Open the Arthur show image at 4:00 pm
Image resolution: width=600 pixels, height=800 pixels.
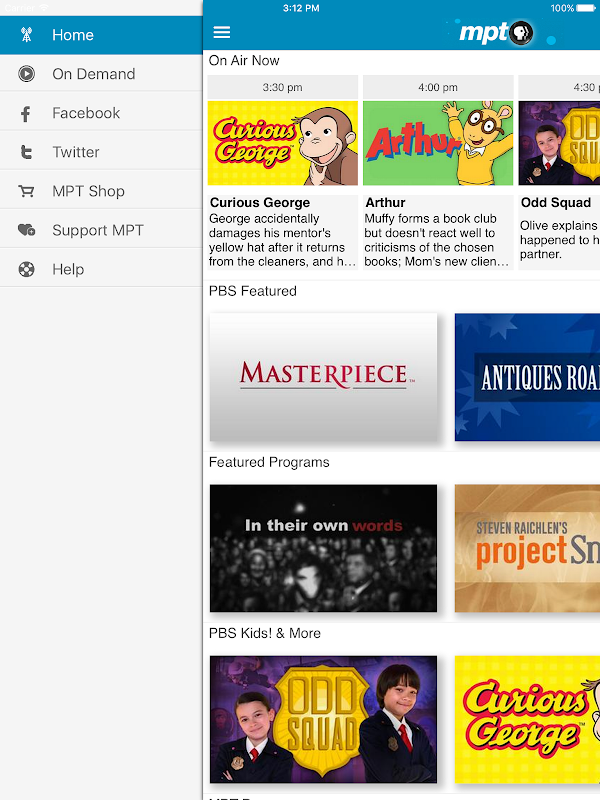[x=438, y=143]
